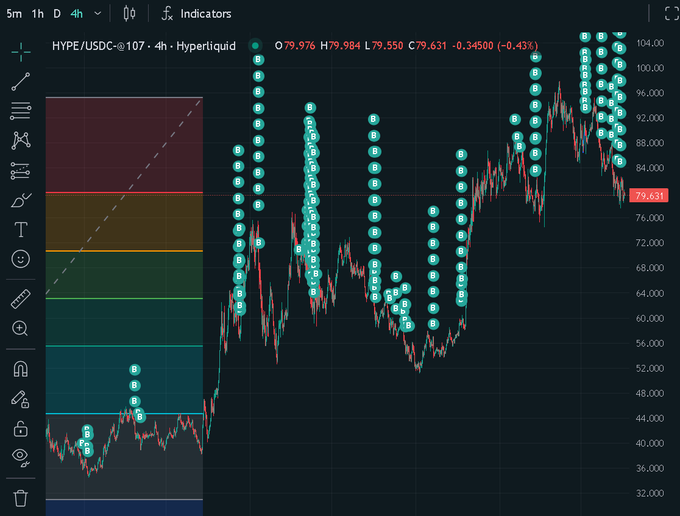Click the open value O79.976
Screen dimensions: 680x516
(x=295, y=46)
